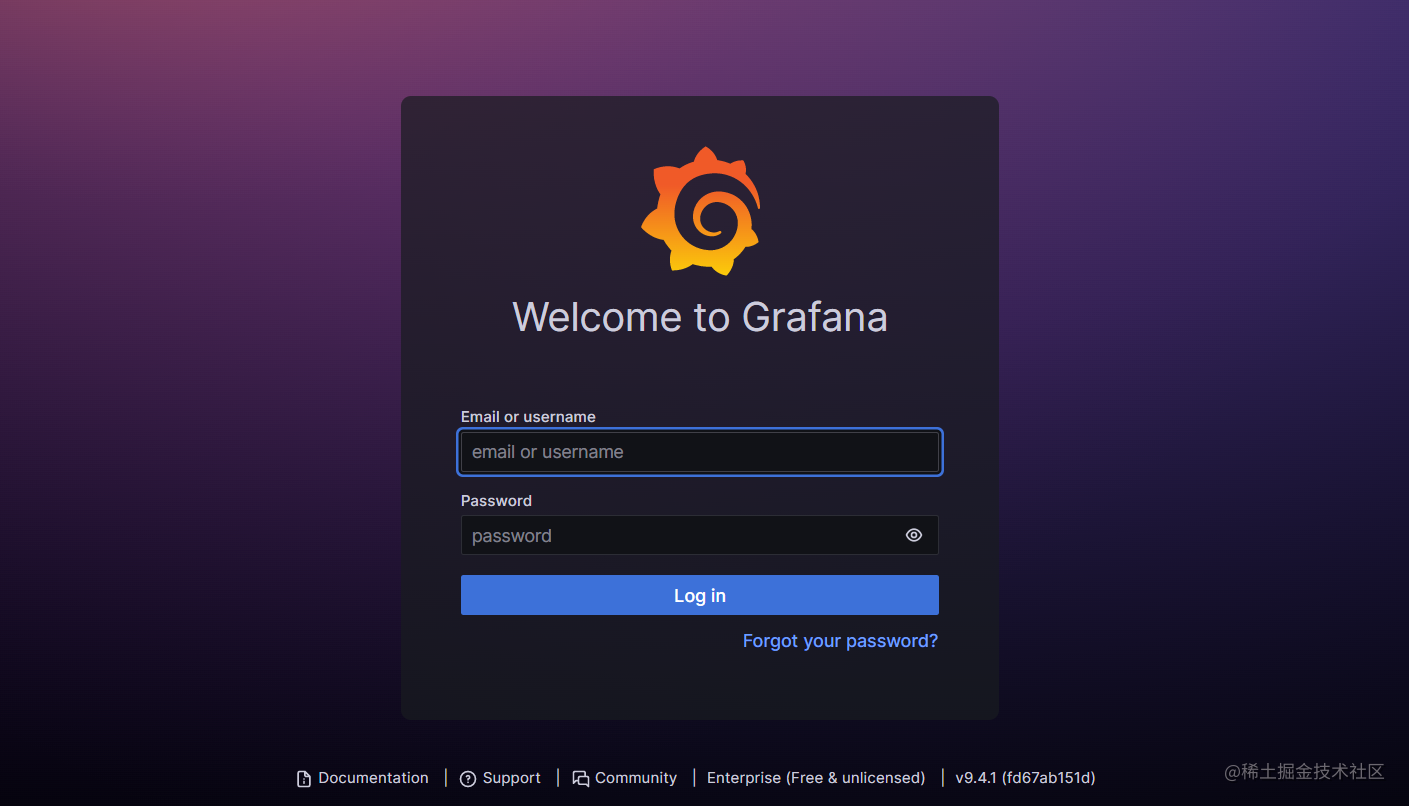The height and width of the screenshot is (806, 1409).
Task: Click the version number v9.4.1 text
Action: click(x=1025, y=777)
